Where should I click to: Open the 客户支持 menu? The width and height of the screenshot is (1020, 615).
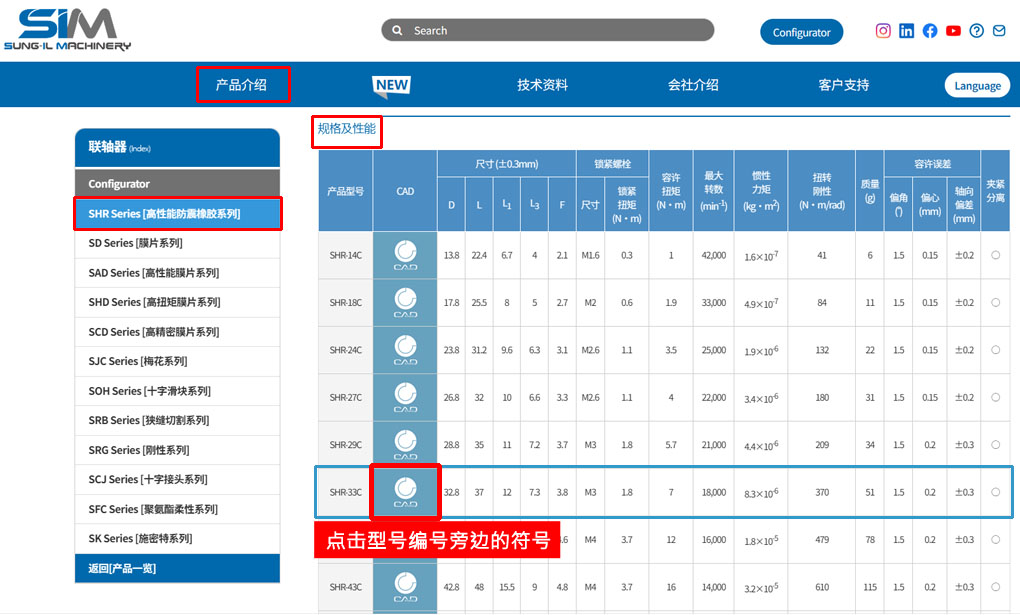(x=844, y=85)
